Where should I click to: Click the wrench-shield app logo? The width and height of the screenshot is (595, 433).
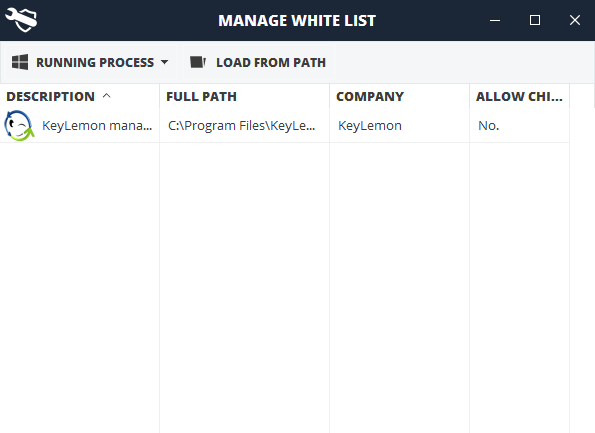pyautogui.click(x=21, y=20)
